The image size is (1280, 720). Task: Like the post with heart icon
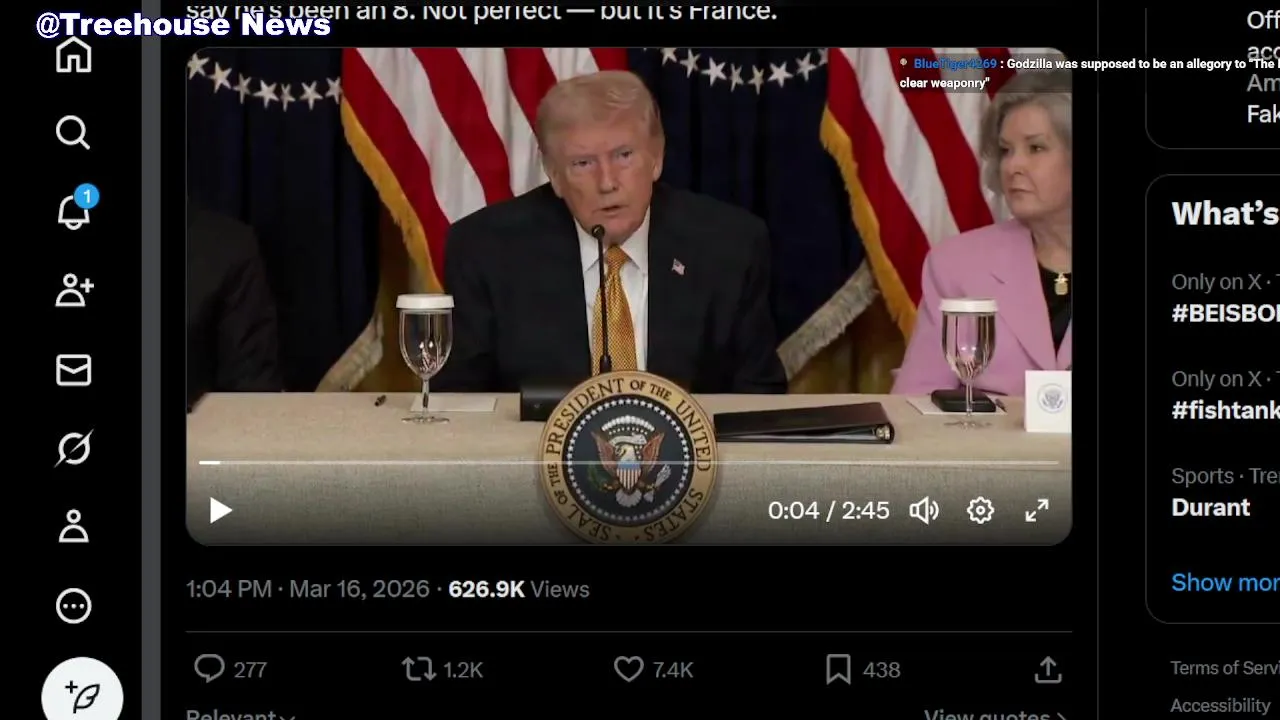click(628, 669)
